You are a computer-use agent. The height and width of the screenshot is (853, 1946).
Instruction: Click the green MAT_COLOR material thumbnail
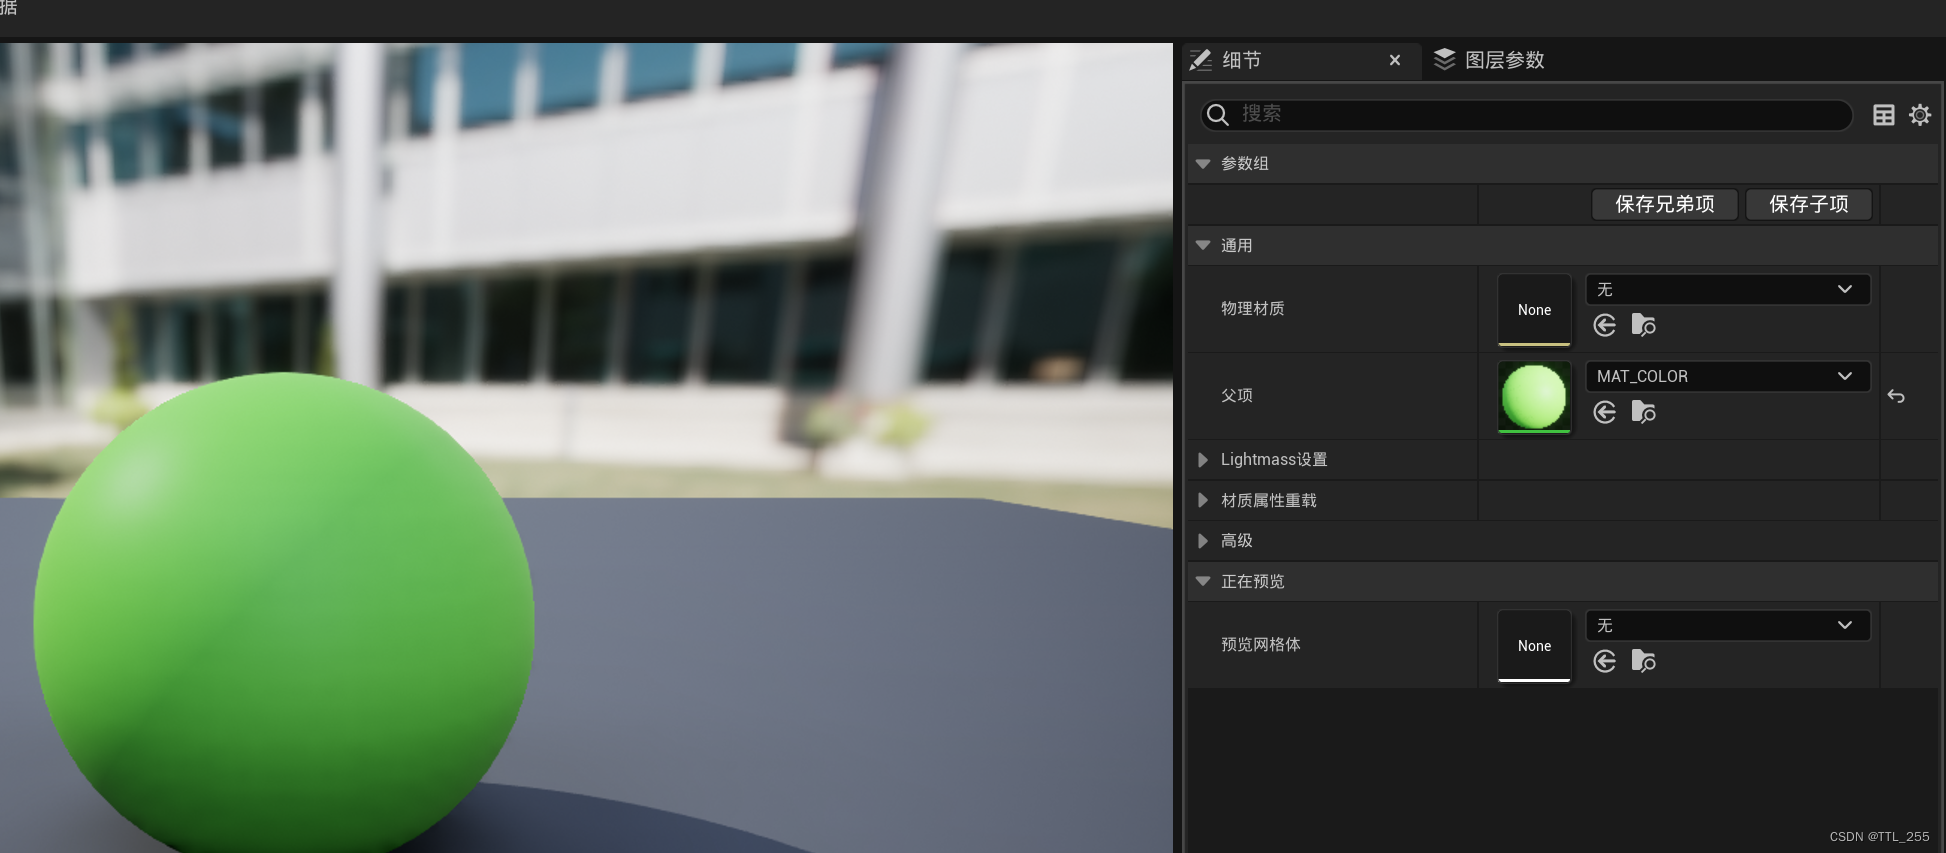pyautogui.click(x=1534, y=397)
